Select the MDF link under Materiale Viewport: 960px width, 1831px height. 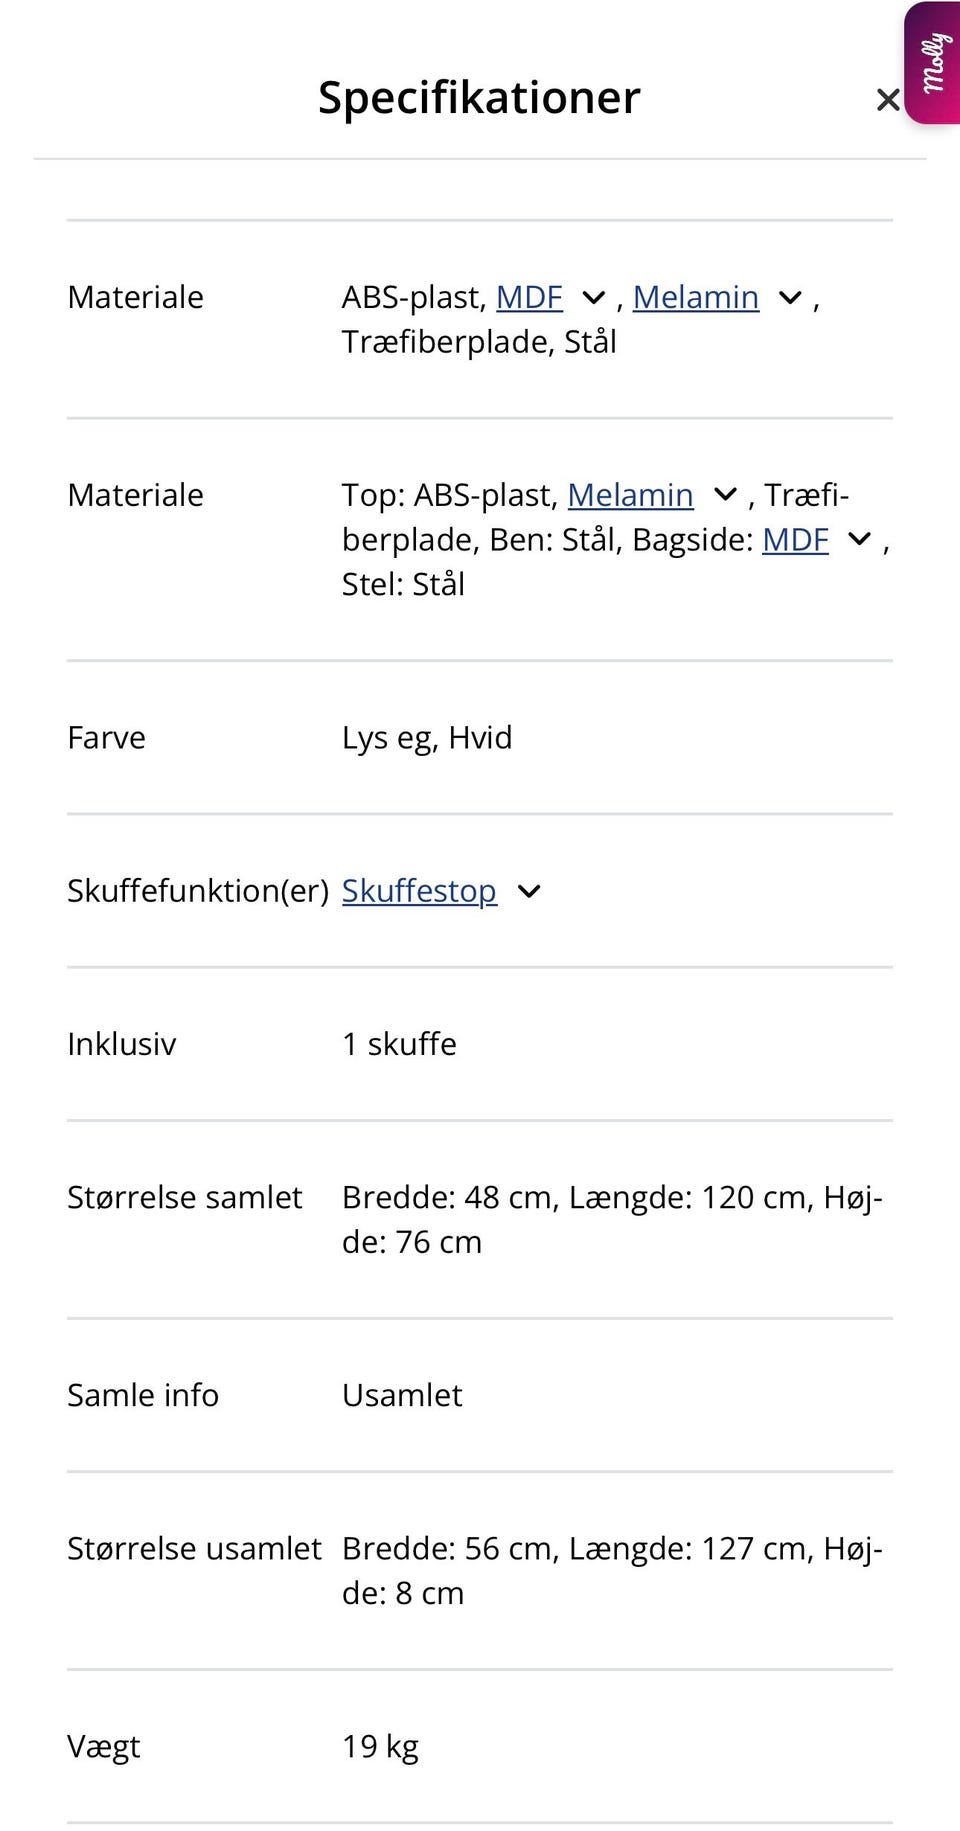(530, 296)
